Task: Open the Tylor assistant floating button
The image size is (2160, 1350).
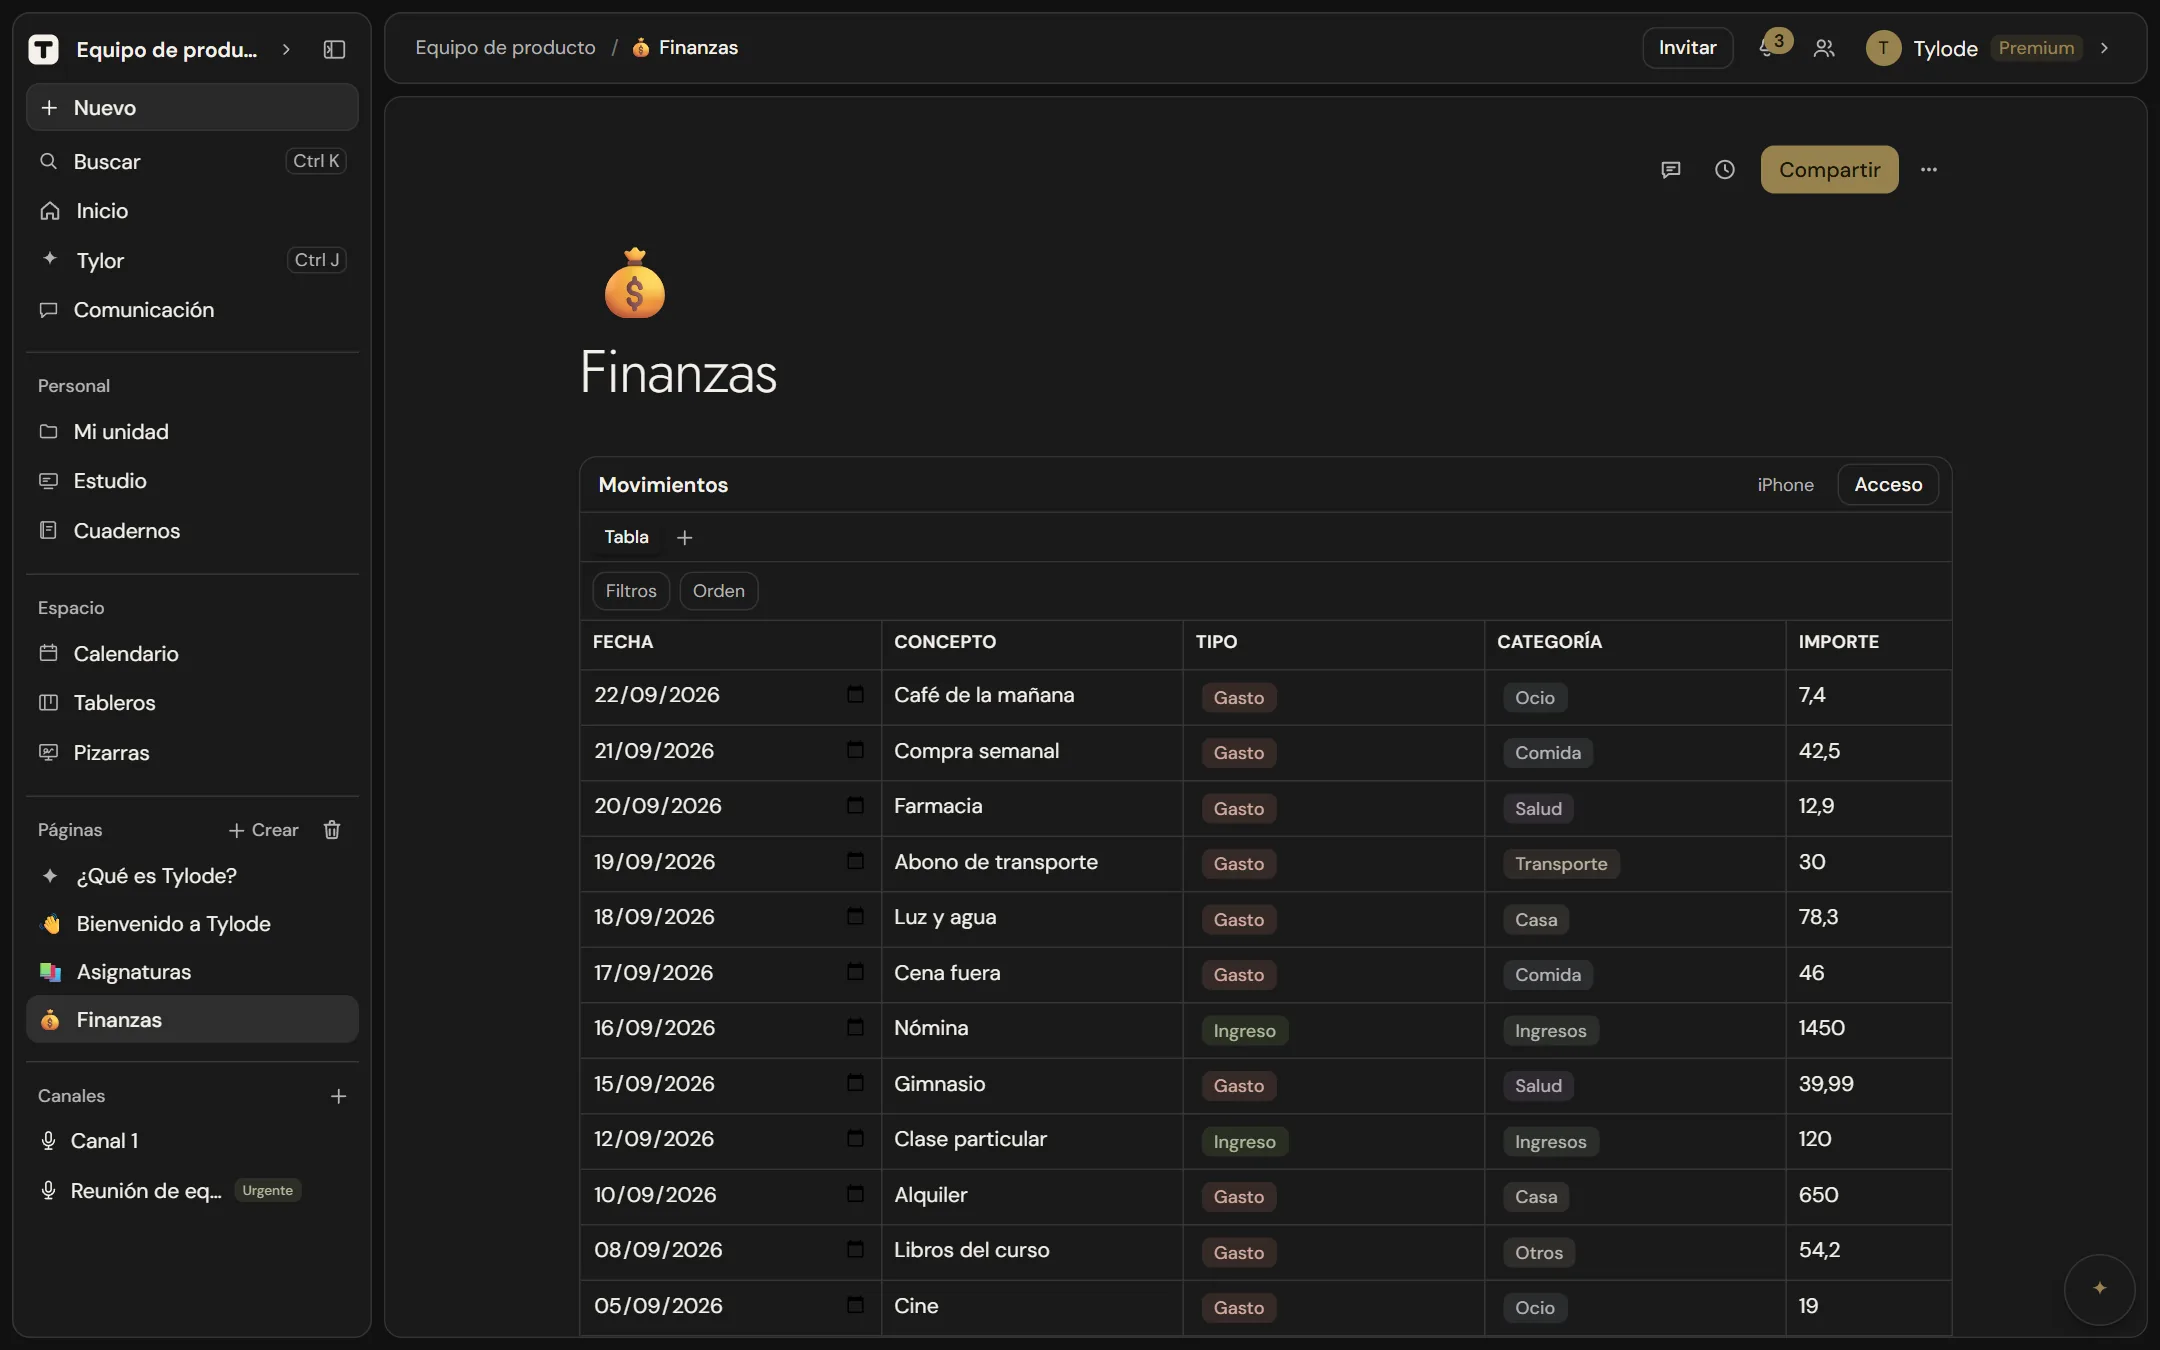Action: [x=2100, y=1288]
